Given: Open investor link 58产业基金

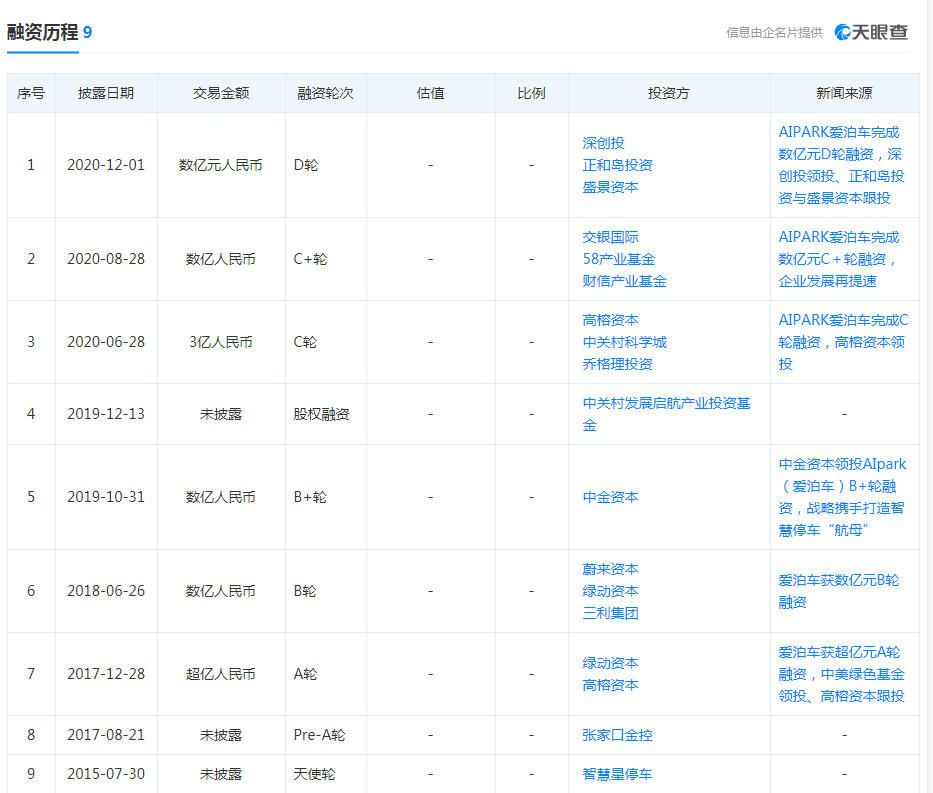Looking at the screenshot, I should coord(619,259).
